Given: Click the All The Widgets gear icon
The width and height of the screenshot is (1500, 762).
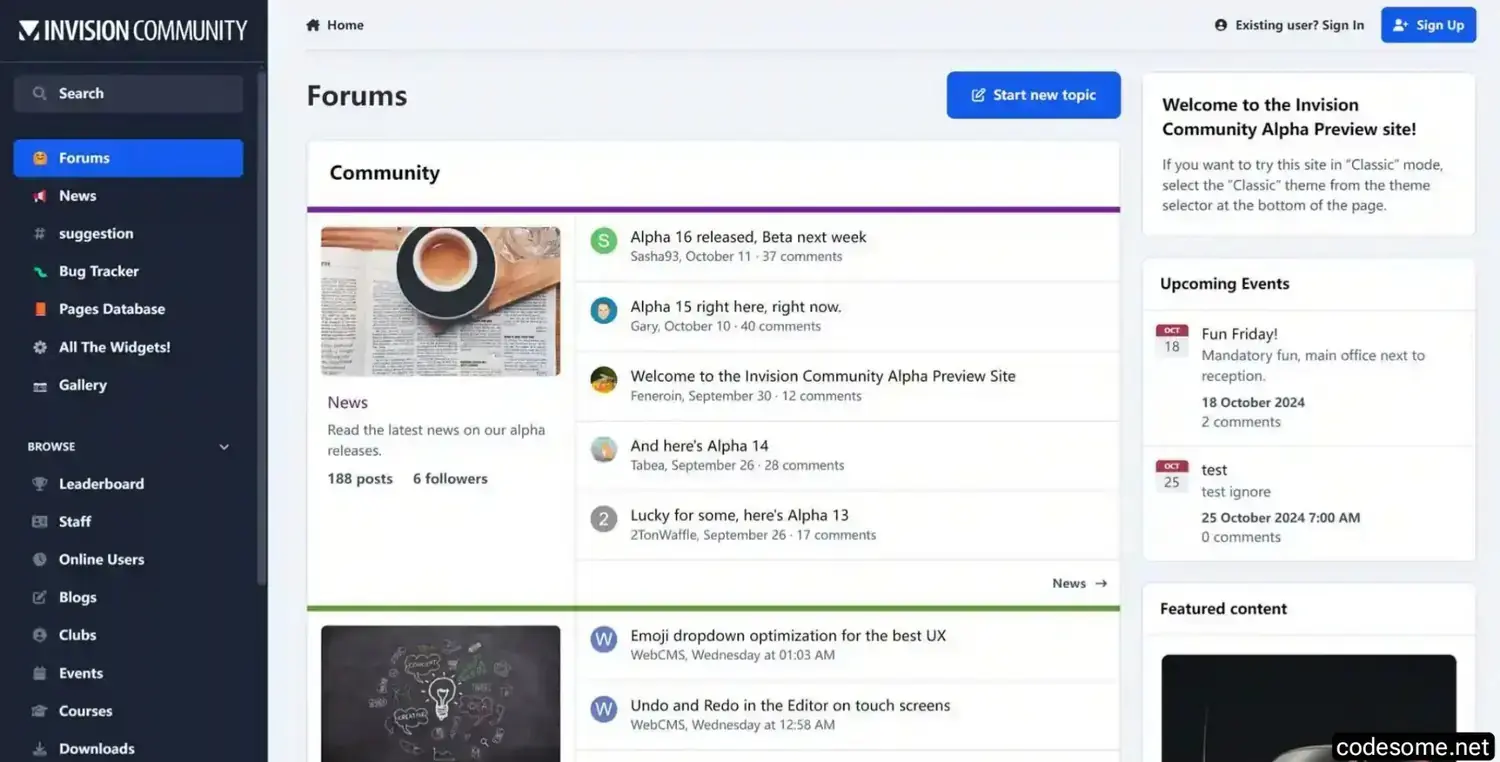Looking at the screenshot, I should 40,348.
